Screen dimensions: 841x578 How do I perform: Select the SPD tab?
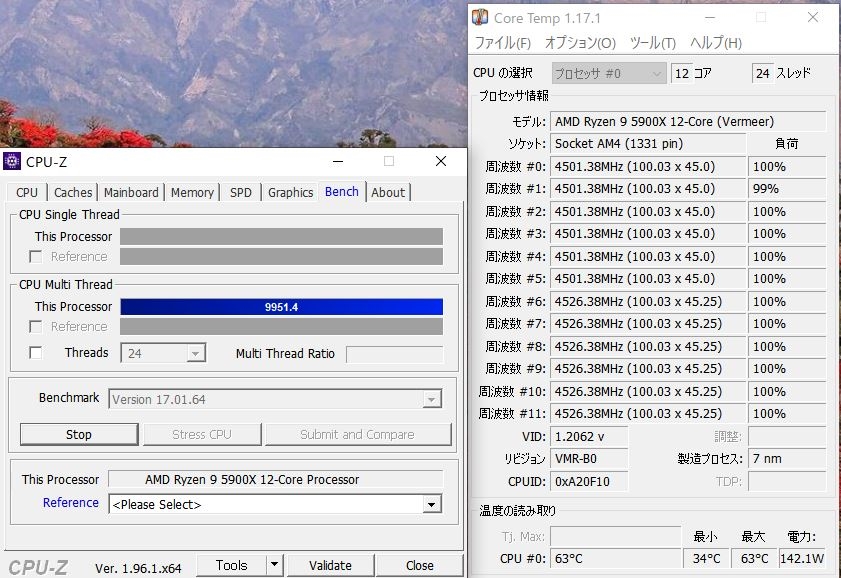point(240,192)
